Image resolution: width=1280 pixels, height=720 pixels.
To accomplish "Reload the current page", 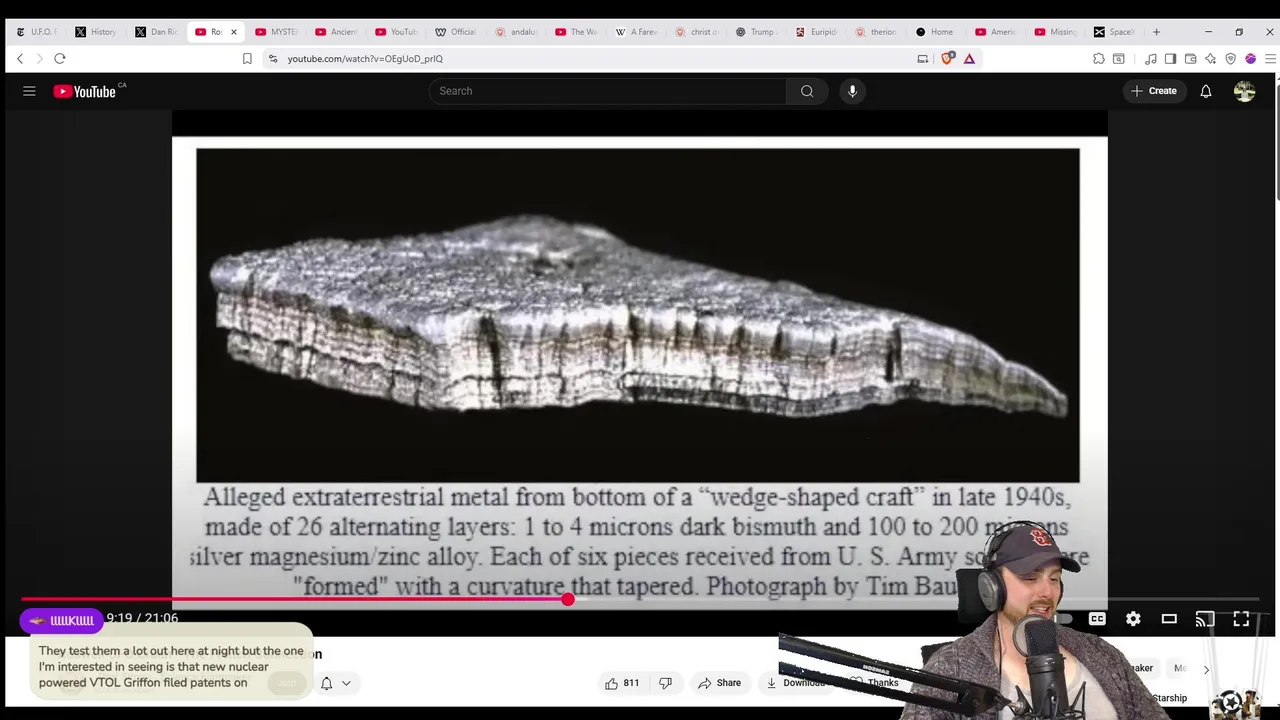I will (x=60, y=59).
